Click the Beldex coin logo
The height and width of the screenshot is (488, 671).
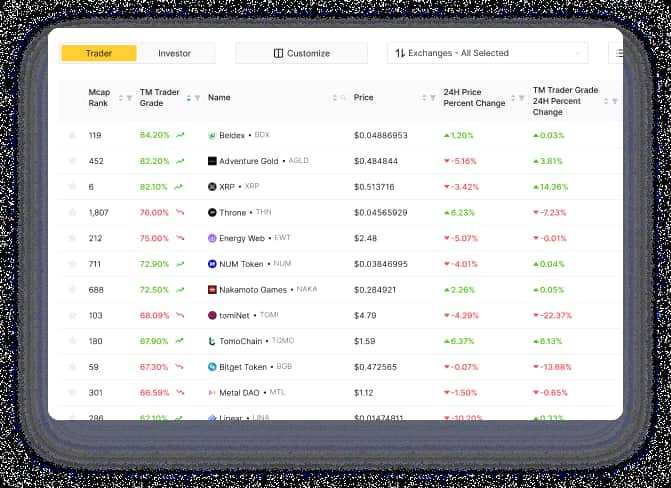[x=212, y=135]
